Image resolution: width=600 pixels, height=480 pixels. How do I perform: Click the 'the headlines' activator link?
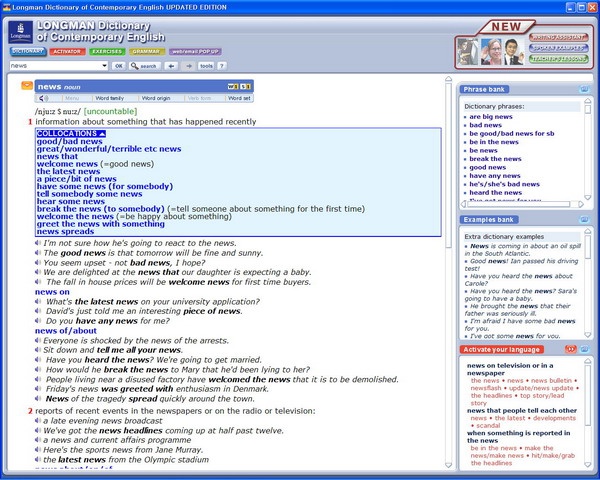pos(491,395)
